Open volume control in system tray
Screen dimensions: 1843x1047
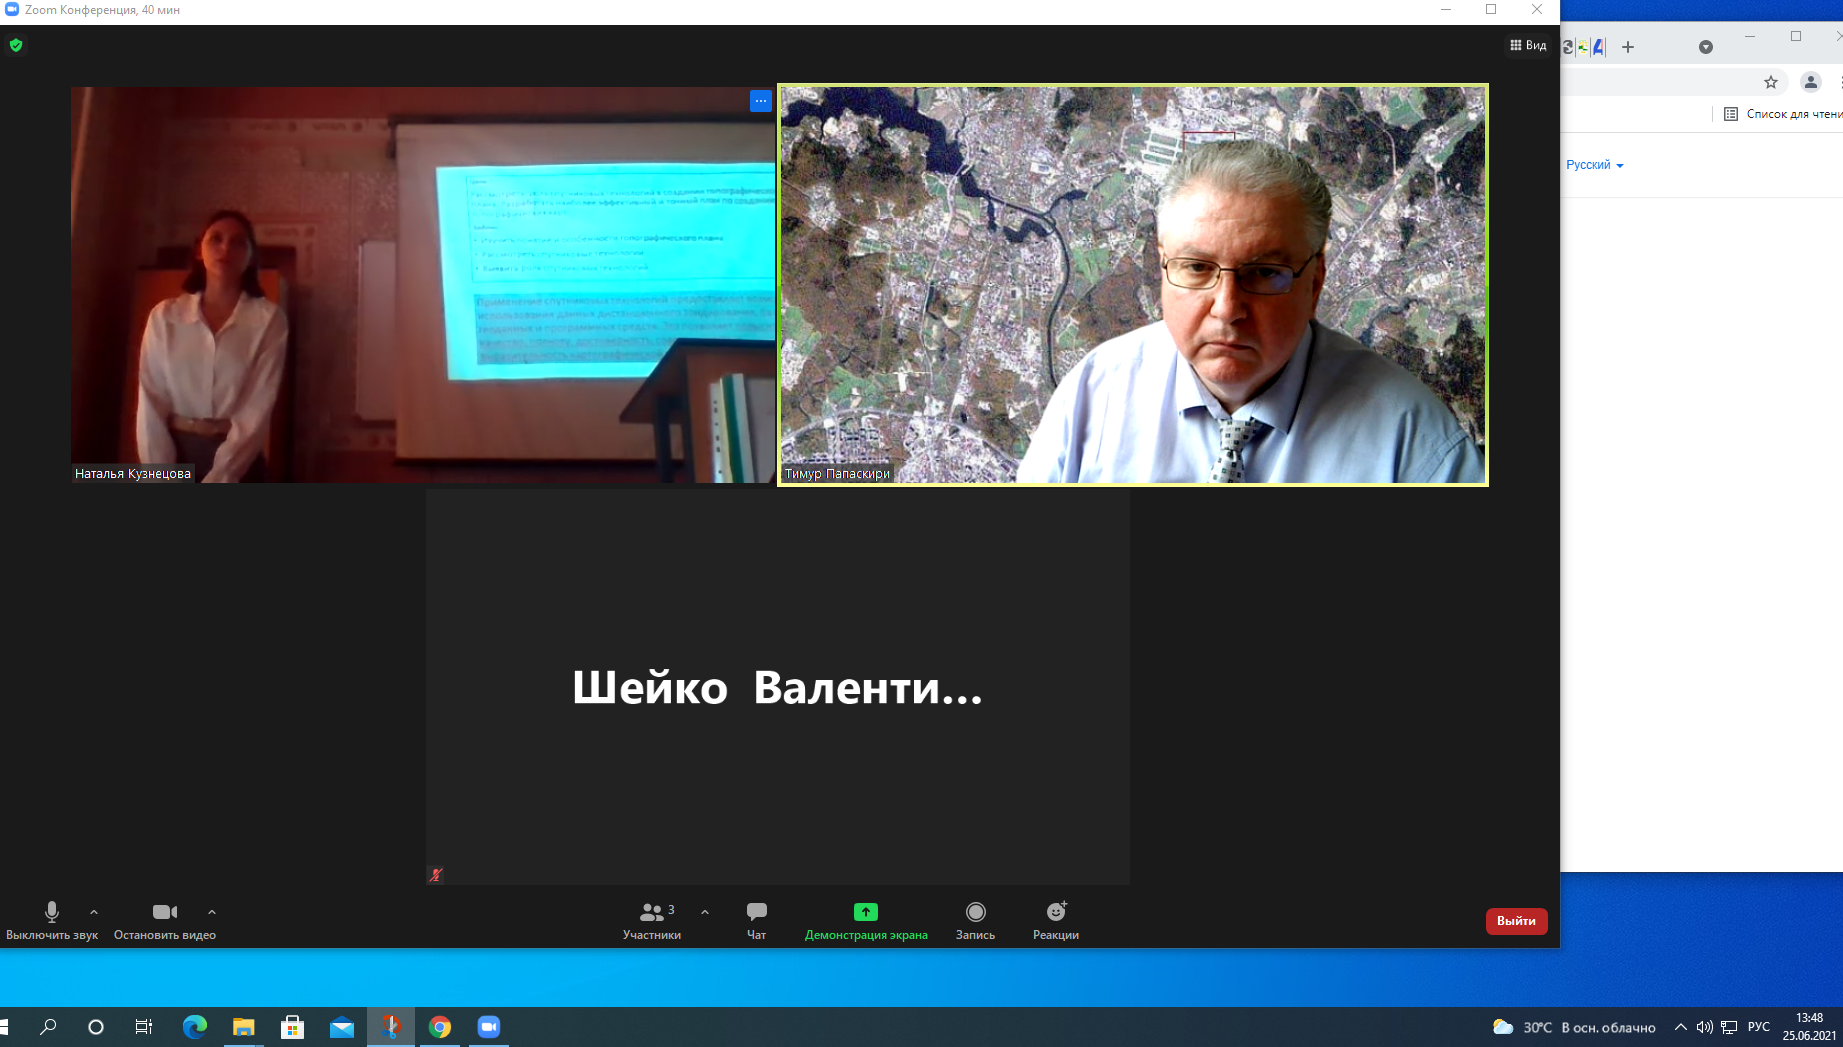click(x=1705, y=1027)
